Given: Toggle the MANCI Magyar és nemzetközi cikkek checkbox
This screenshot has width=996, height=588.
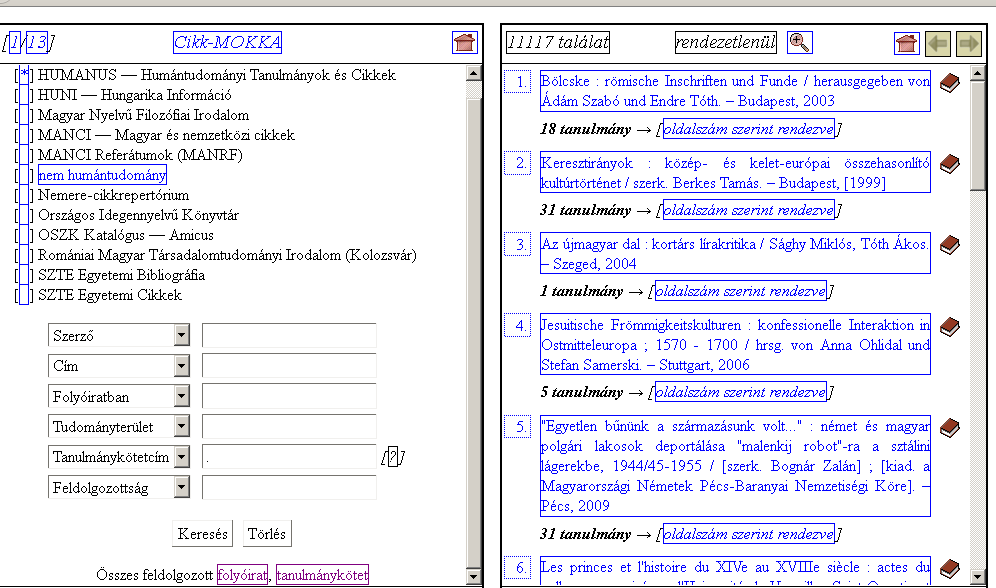Looking at the screenshot, I should pos(24,135).
